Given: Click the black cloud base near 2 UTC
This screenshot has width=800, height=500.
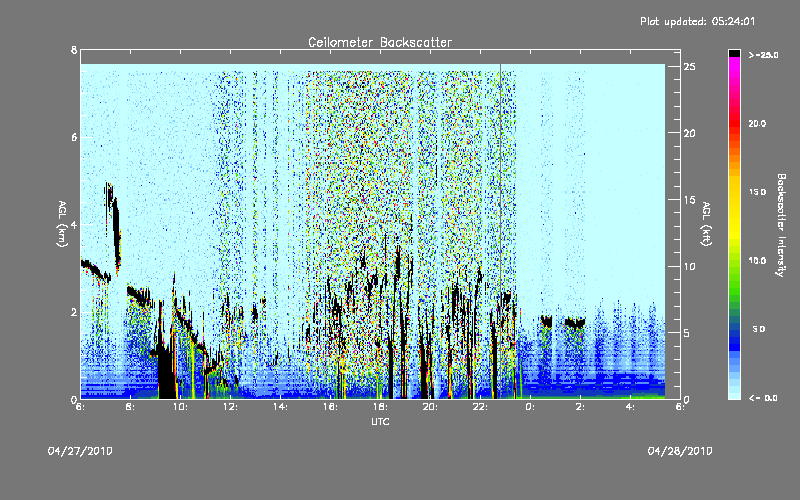Looking at the screenshot, I should tap(575, 322).
